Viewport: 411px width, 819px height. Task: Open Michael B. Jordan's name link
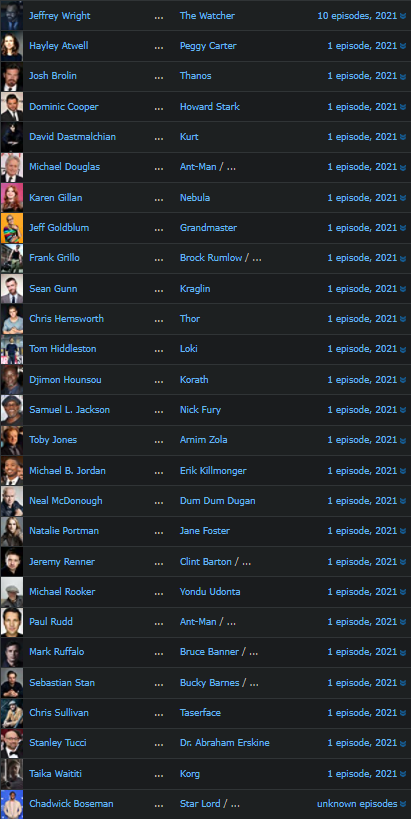(67, 471)
